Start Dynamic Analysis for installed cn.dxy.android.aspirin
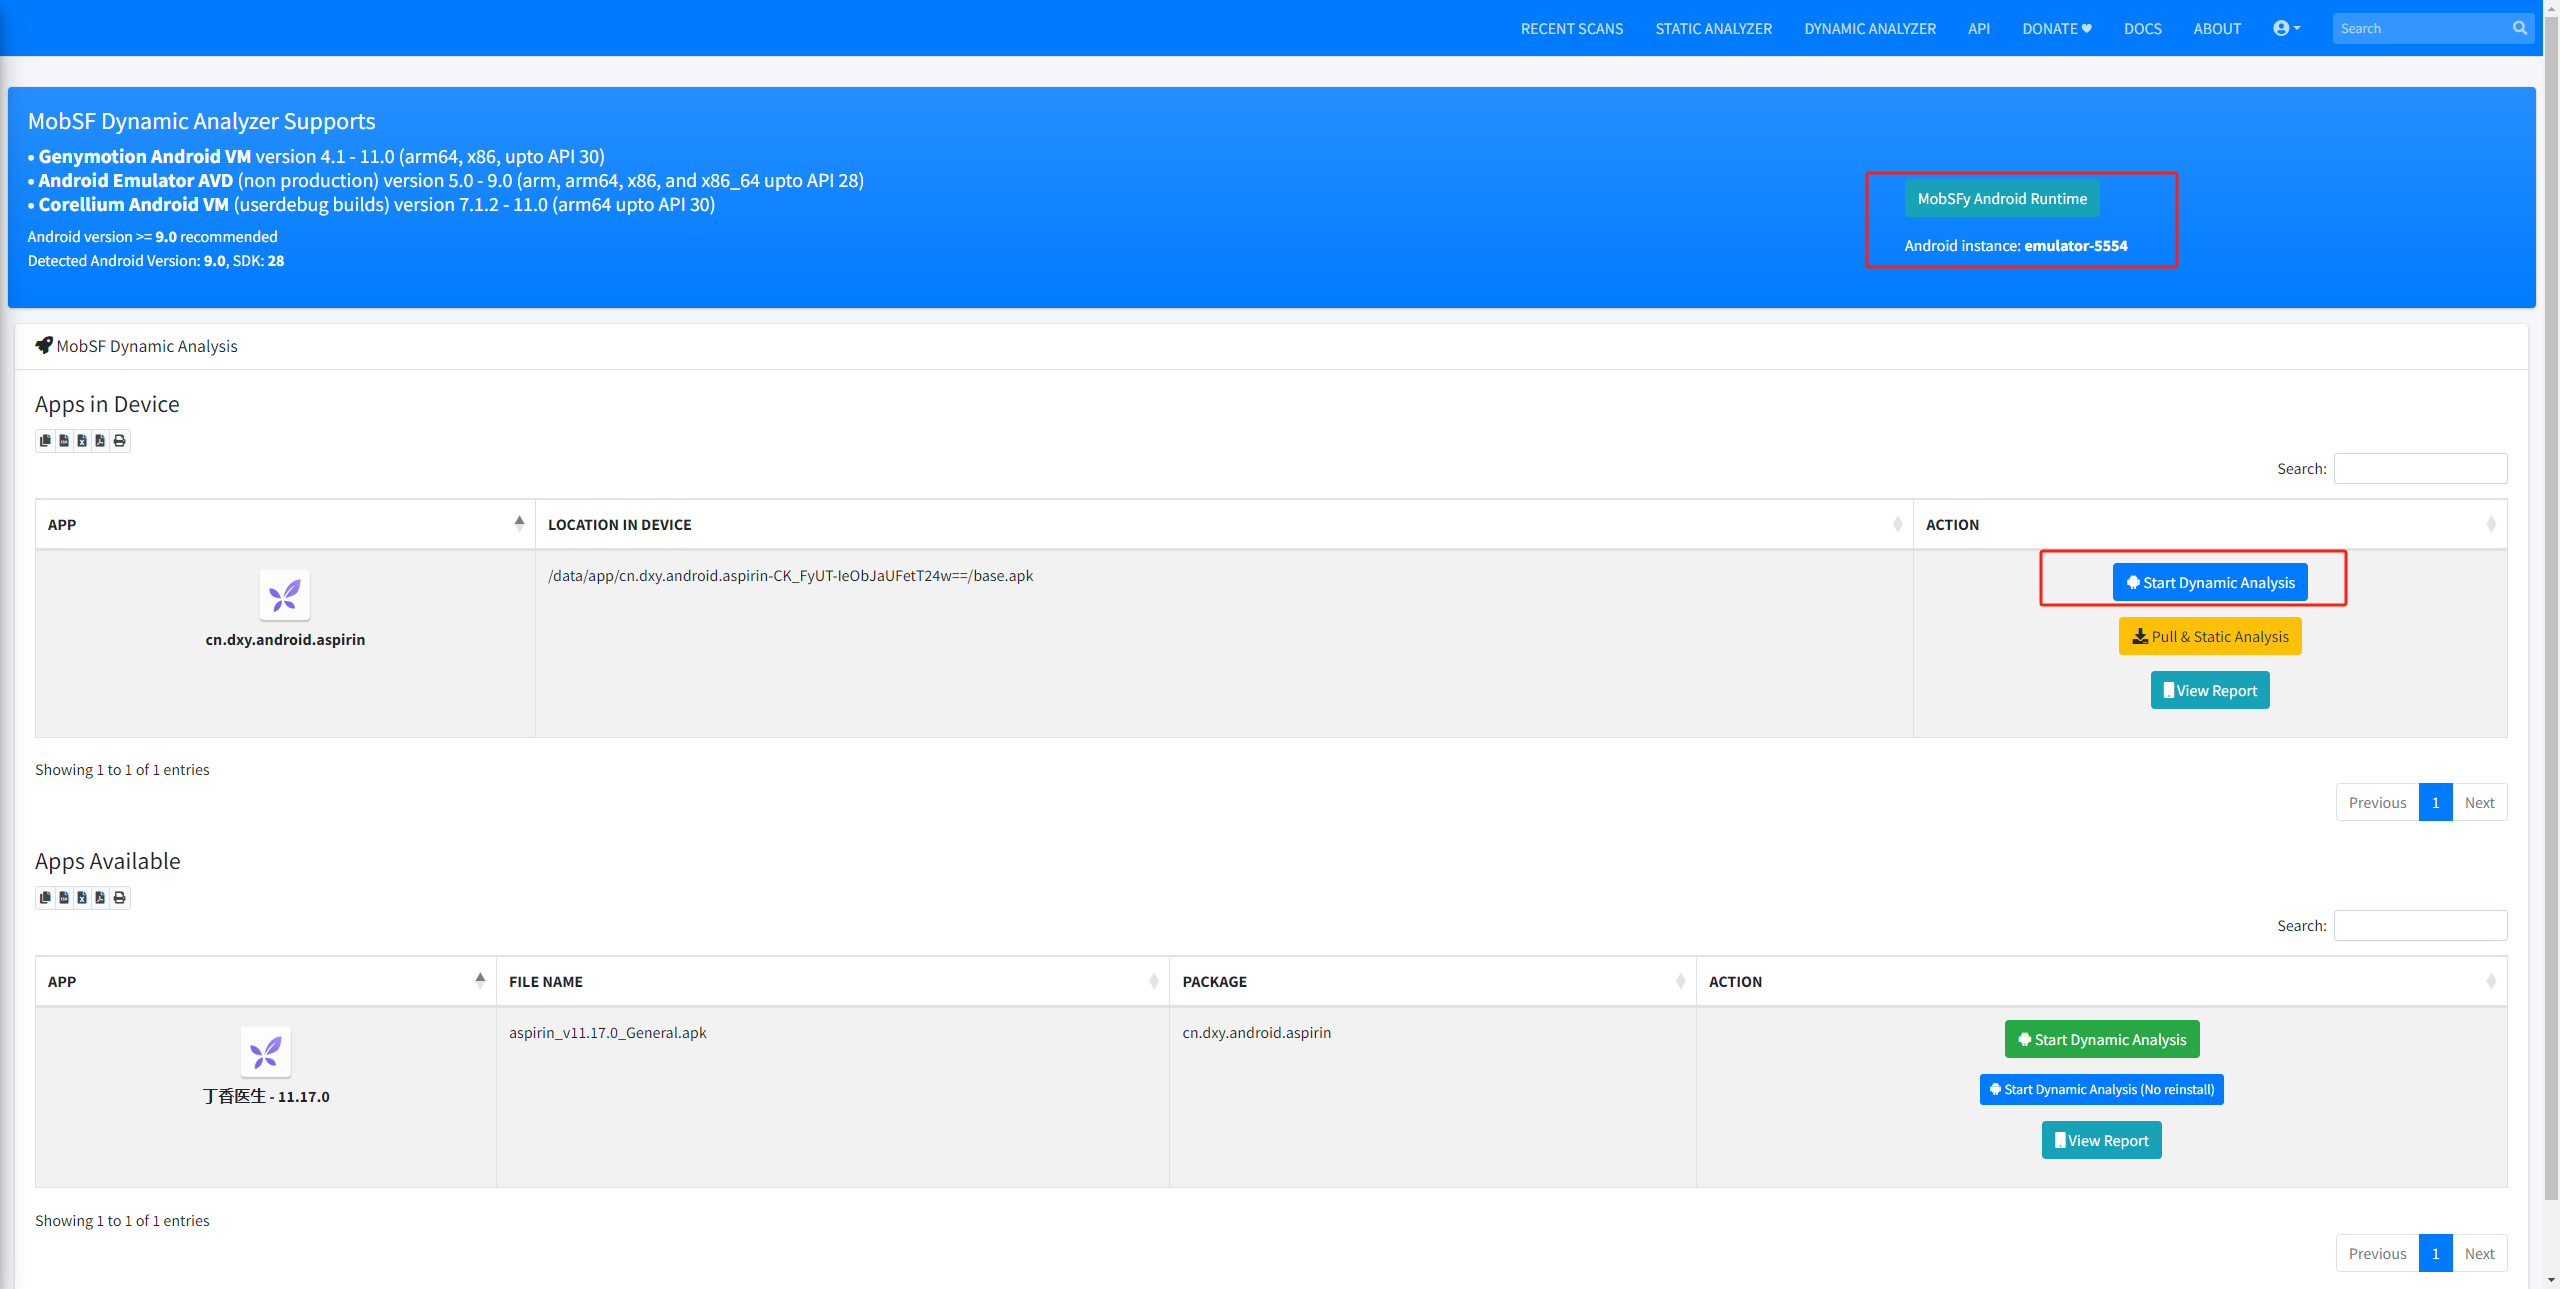2560x1289 pixels. (x=2210, y=582)
